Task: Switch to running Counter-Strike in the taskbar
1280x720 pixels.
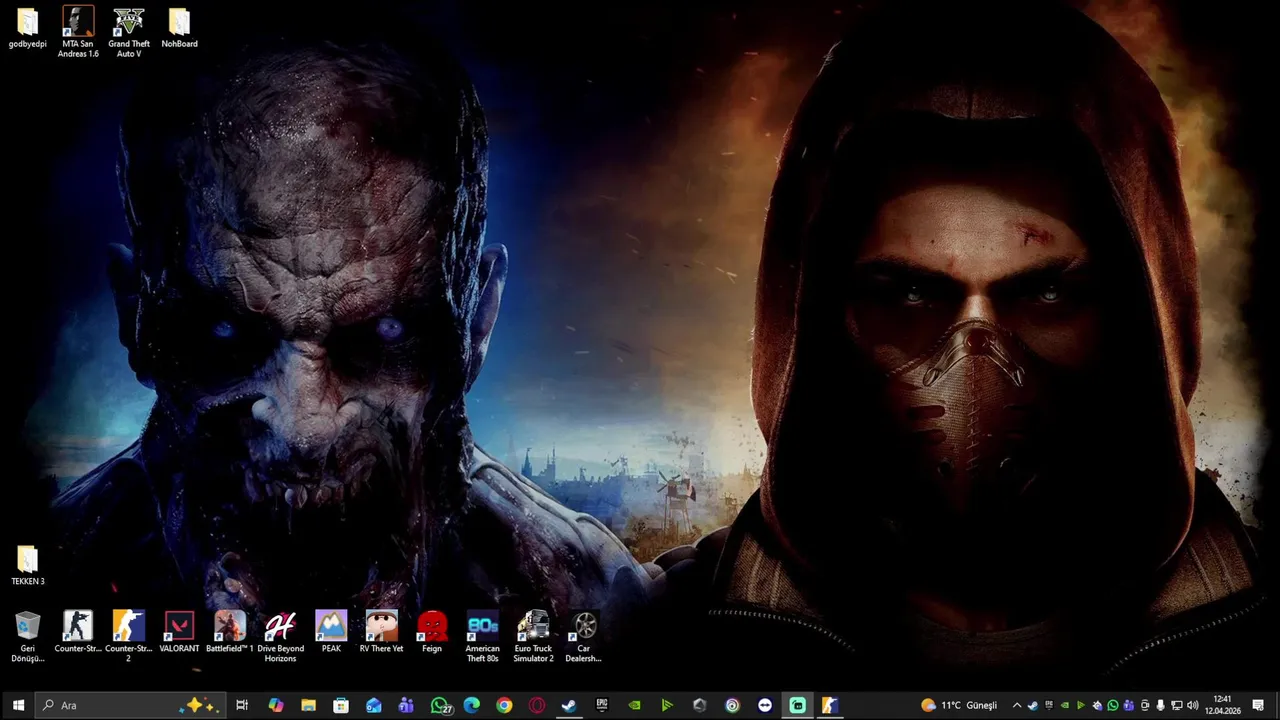Action: point(829,705)
